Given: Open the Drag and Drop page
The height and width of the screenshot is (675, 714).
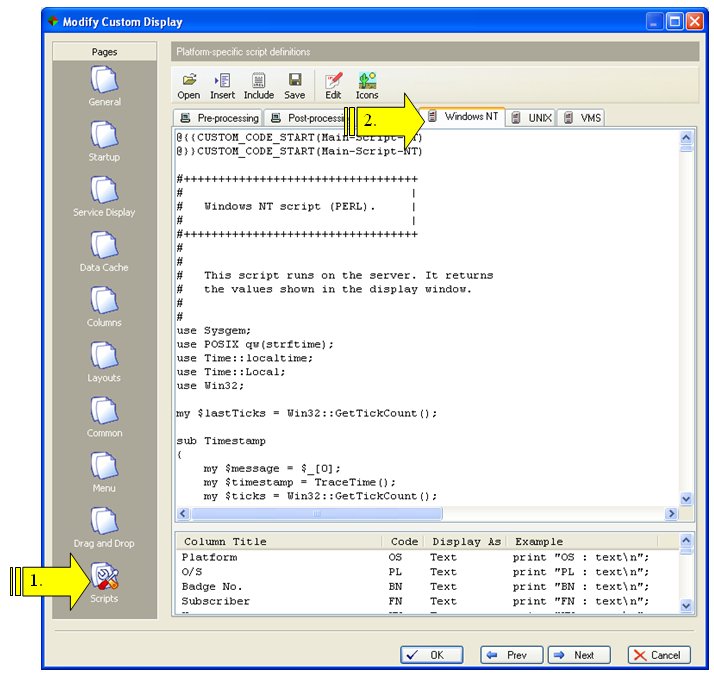Looking at the screenshot, I should [x=104, y=526].
